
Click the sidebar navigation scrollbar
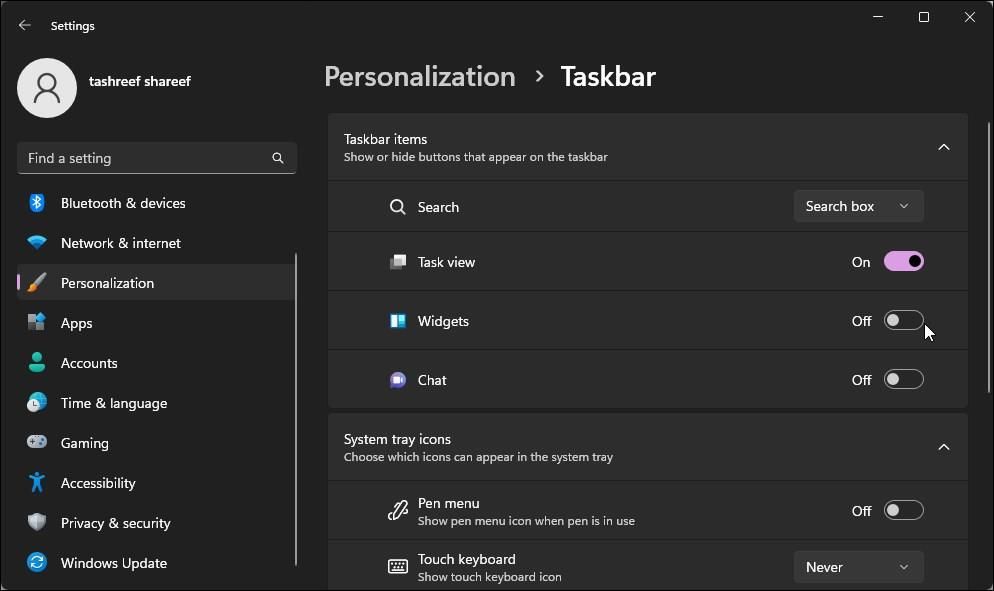coord(296,409)
